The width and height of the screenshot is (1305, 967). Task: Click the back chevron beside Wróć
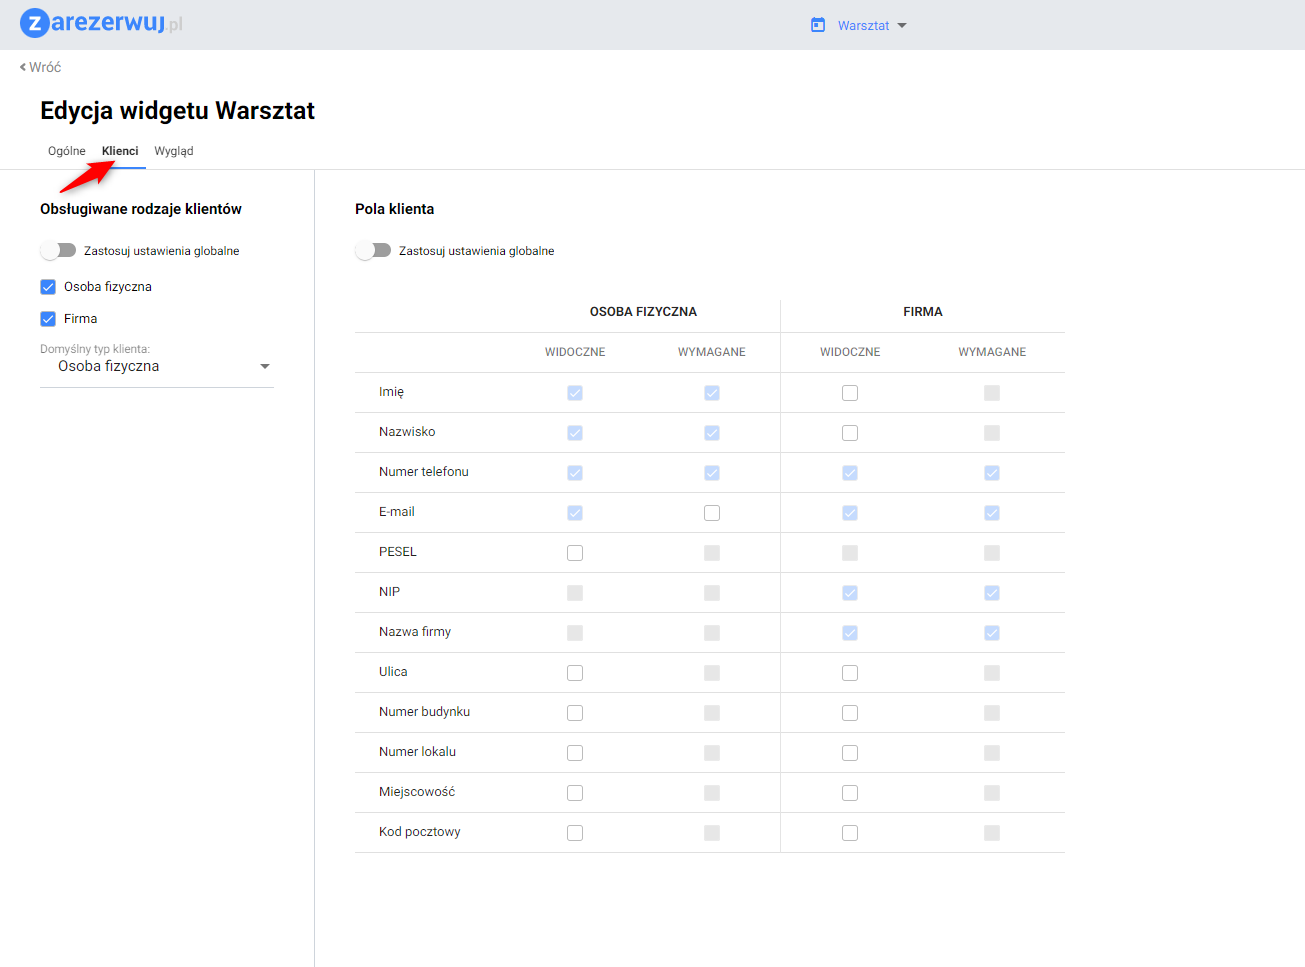(x=23, y=67)
